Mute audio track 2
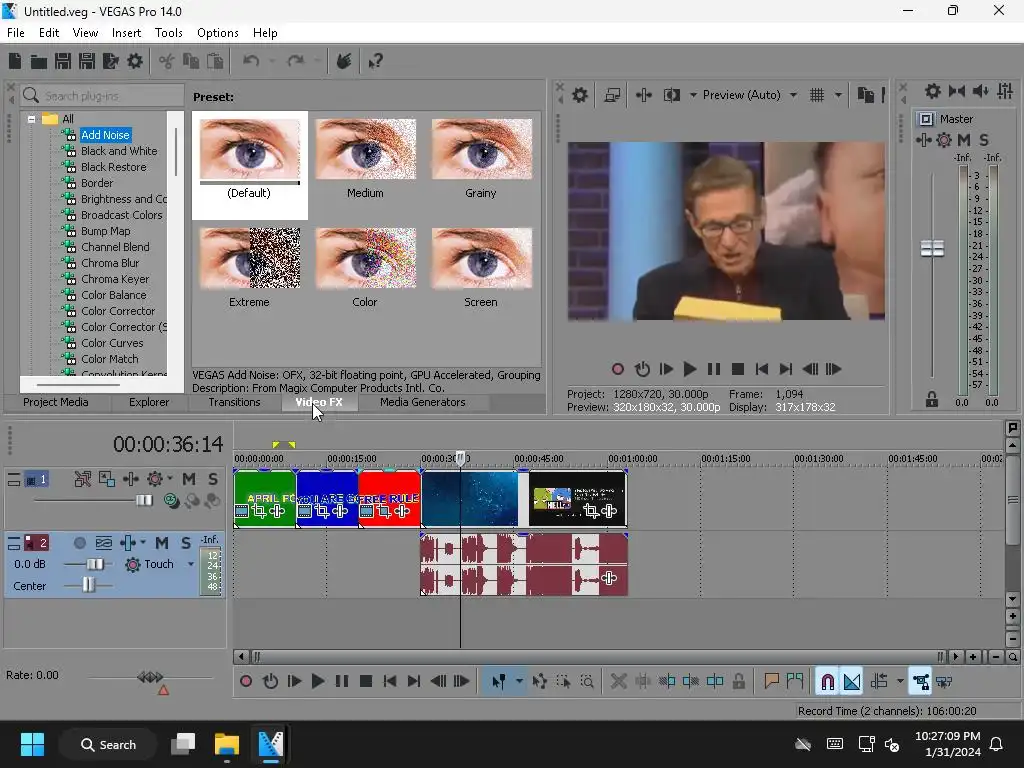The height and width of the screenshot is (768, 1024). coord(162,543)
